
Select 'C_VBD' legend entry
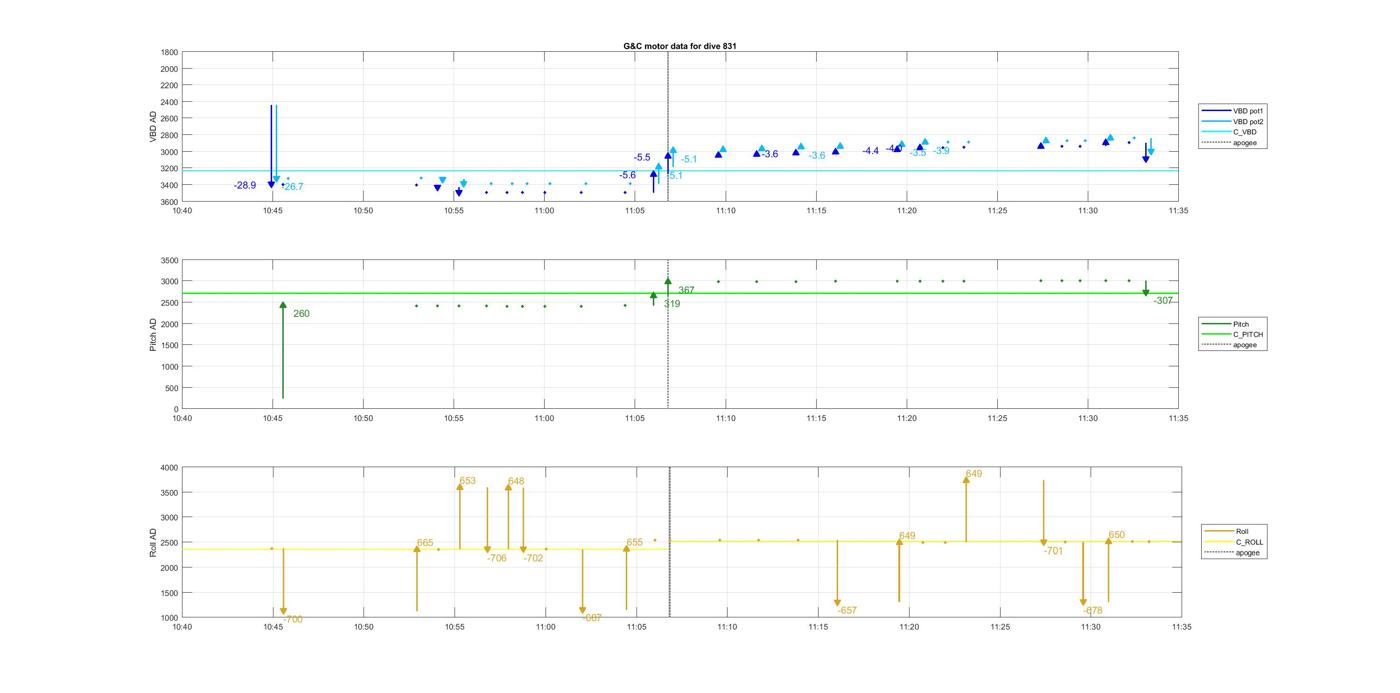click(x=1245, y=132)
